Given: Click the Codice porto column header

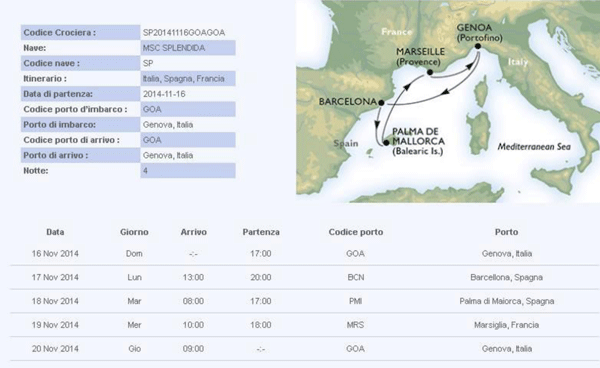Looking at the screenshot, I should click(356, 232).
